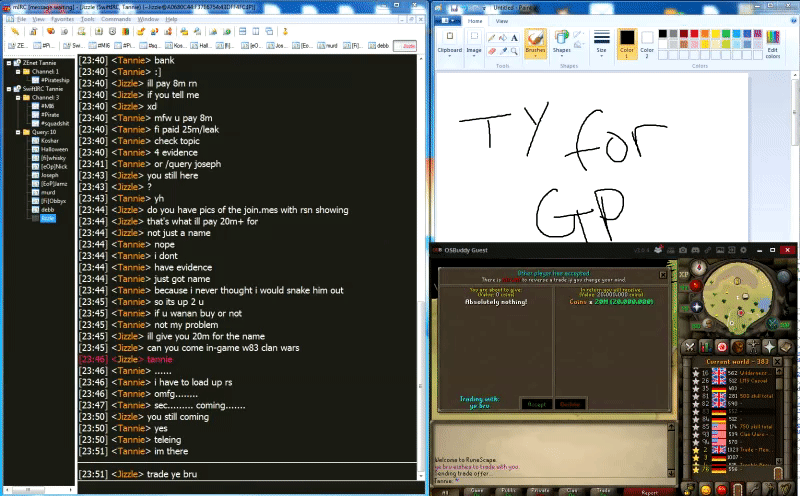Open the Inventory backpack tab in RuneScape
The width and height of the screenshot is (800, 496).
point(737,347)
